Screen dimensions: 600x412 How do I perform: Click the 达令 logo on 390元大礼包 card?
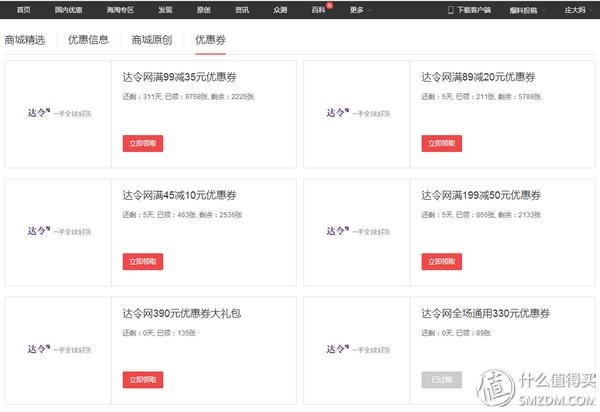click(x=59, y=349)
